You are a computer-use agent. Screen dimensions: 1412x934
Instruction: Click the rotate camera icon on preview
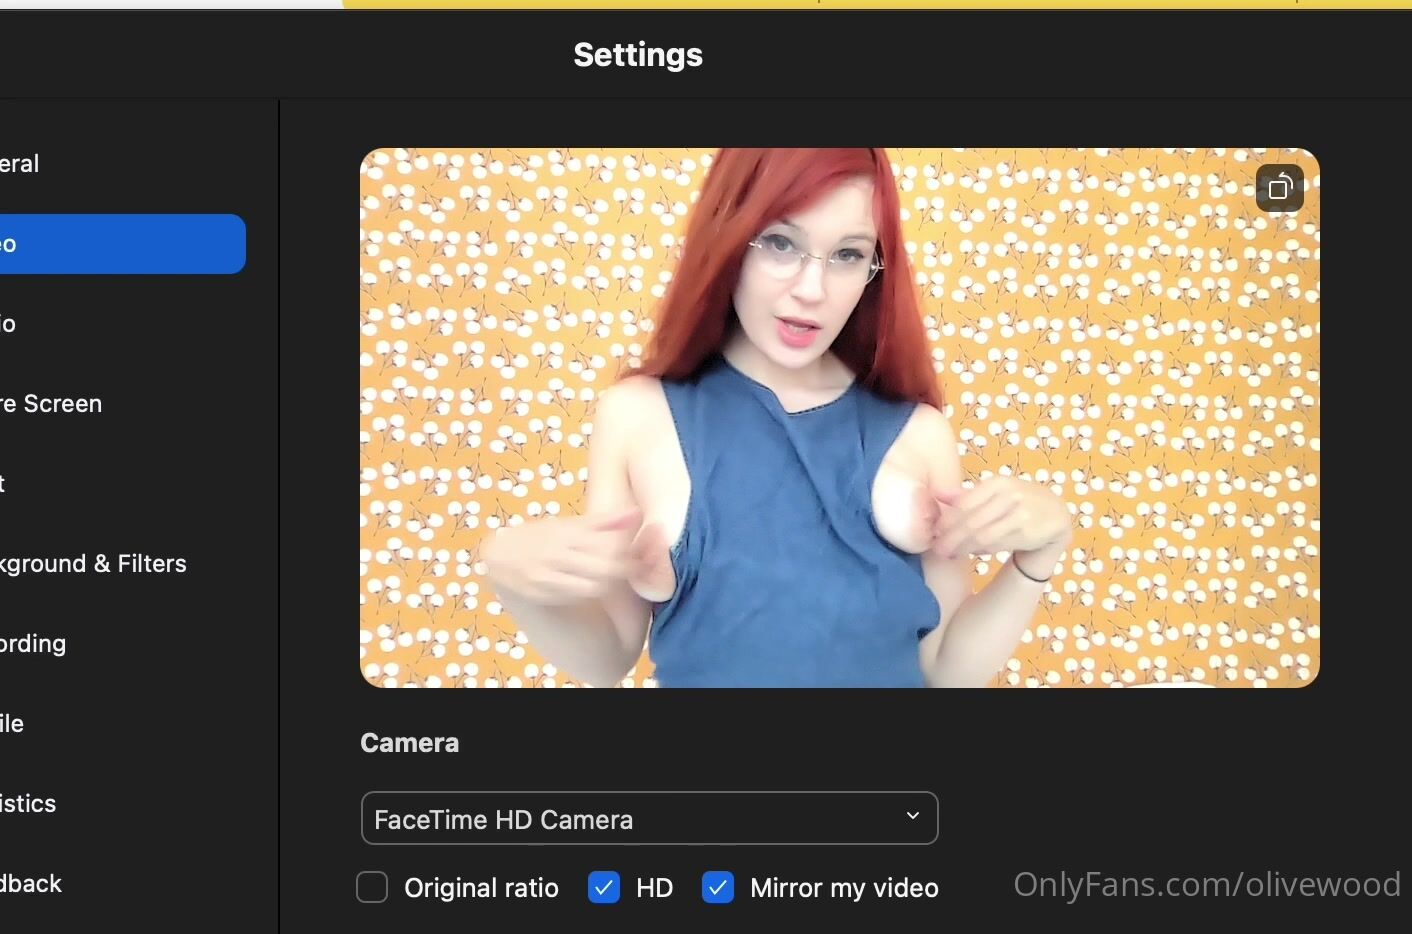[1280, 188]
